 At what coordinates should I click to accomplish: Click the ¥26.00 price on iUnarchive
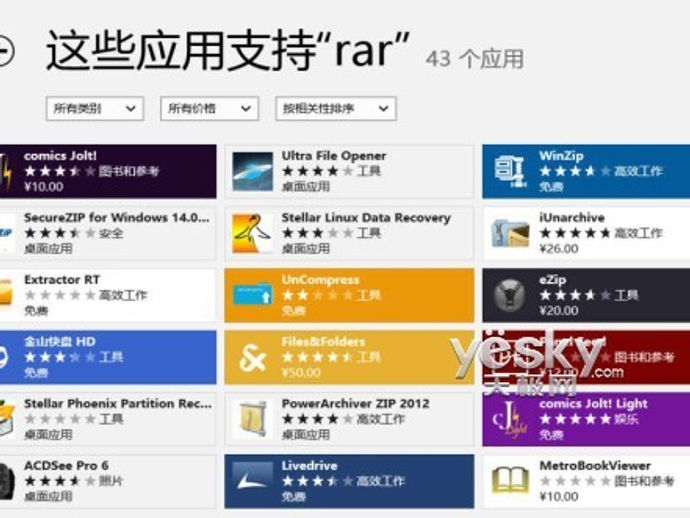coord(559,249)
